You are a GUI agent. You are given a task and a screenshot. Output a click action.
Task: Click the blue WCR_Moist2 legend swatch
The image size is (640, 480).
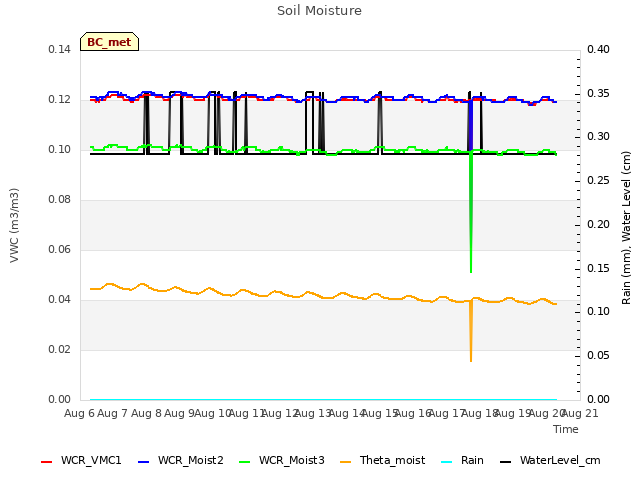(144, 462)
